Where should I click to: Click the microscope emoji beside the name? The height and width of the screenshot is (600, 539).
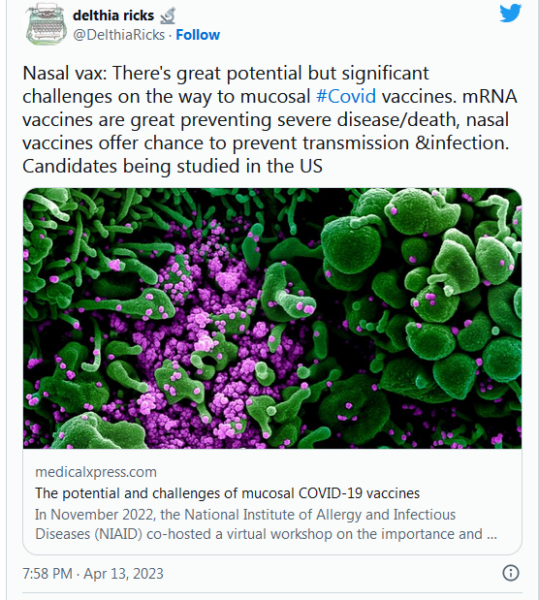[x=168, y=16]
